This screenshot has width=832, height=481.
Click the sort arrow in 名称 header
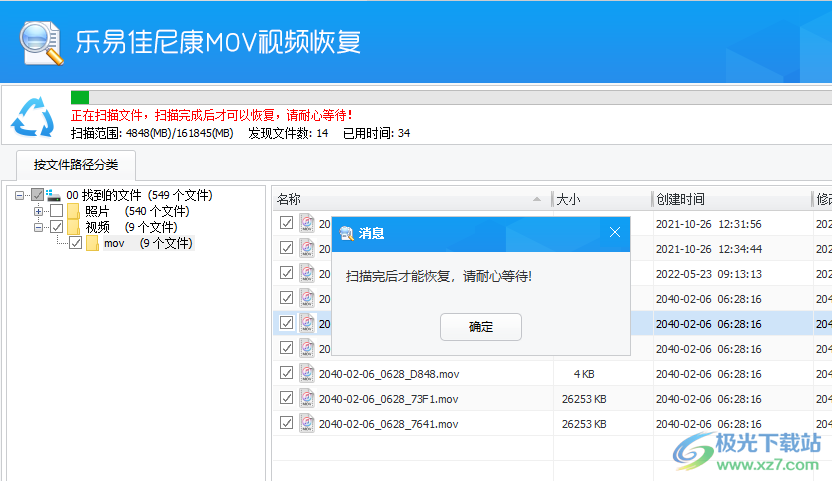pyautogui.click(x=537, y=199)
